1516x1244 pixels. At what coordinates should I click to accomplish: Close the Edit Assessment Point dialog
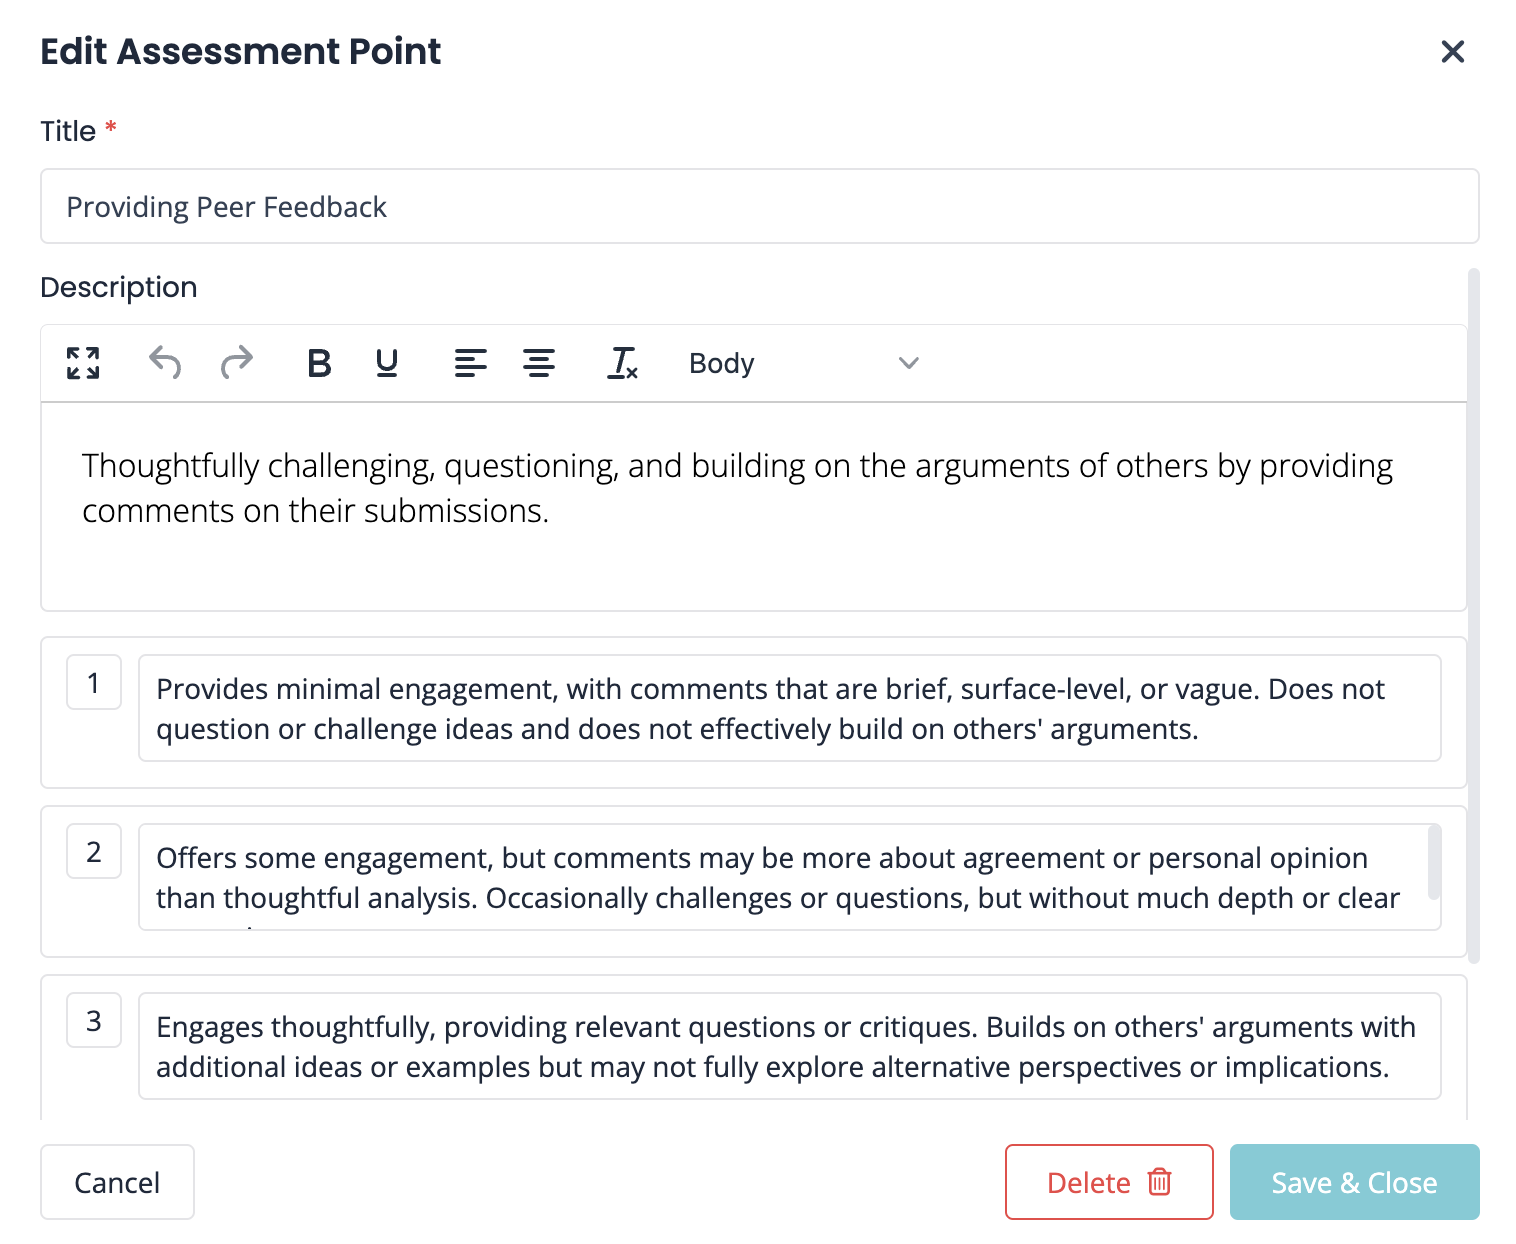1452,51
